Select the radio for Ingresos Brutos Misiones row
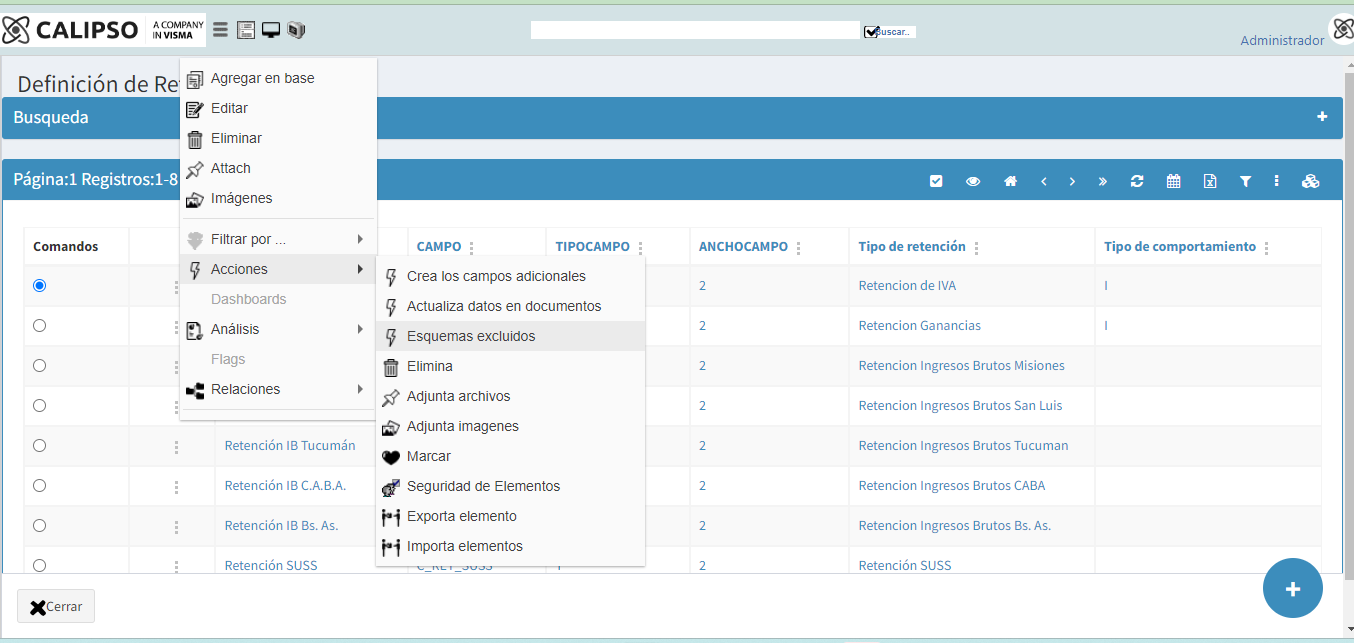 click(39, 365)
